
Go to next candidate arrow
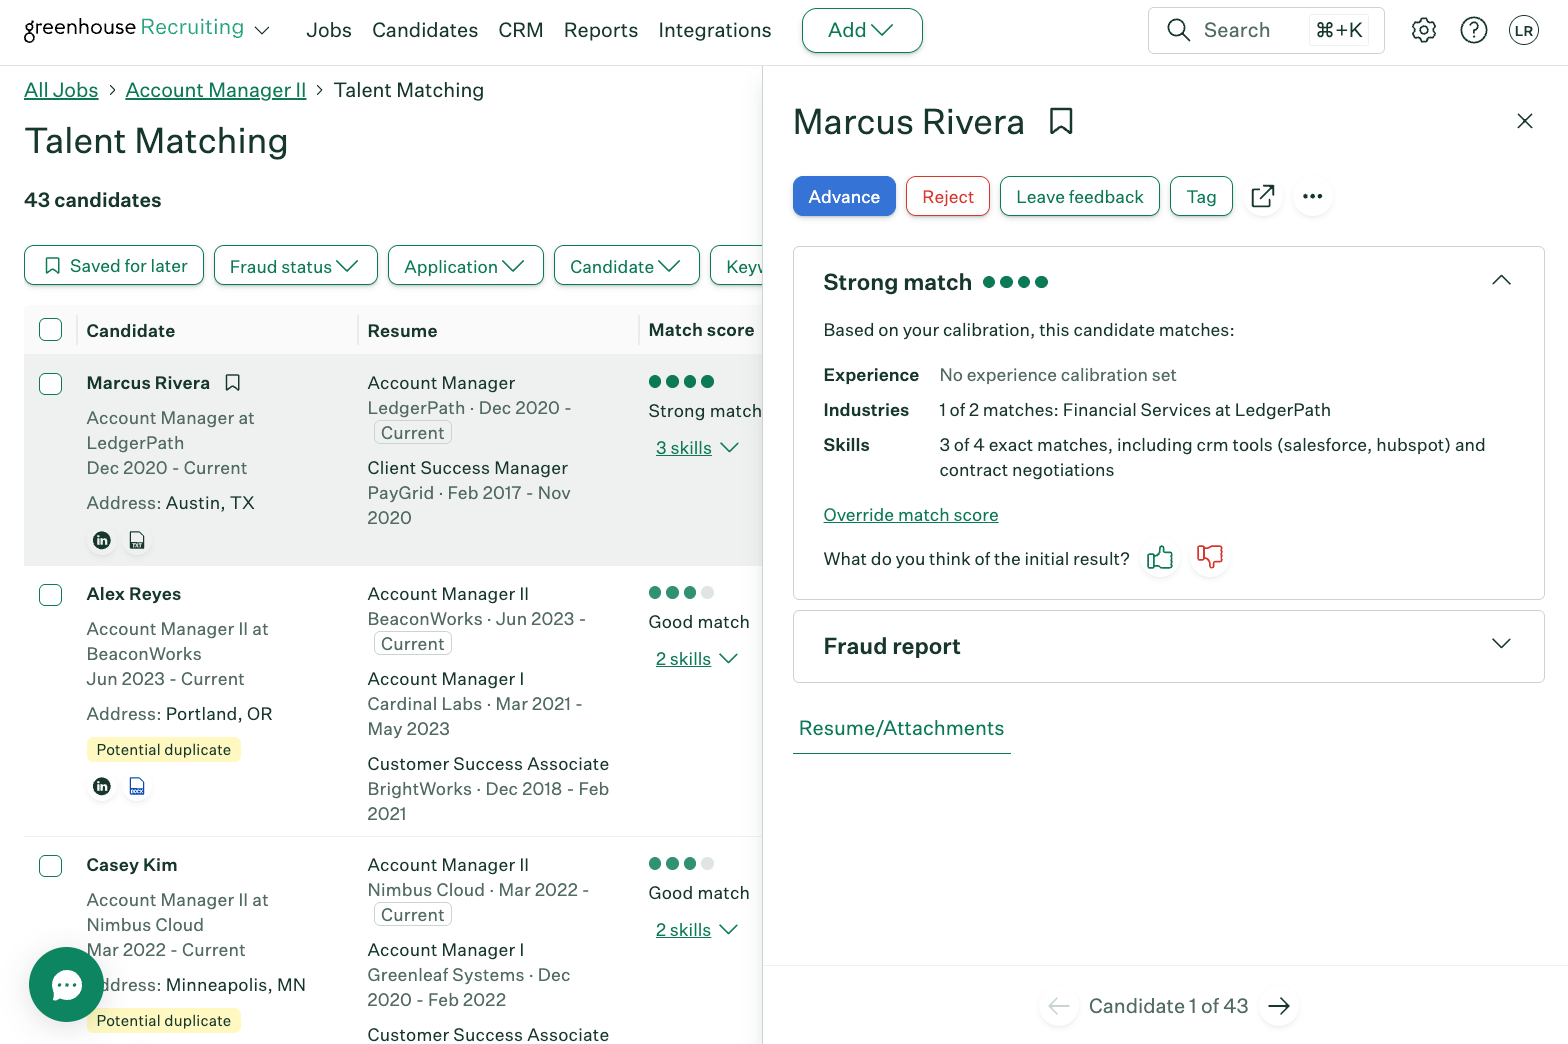1279,1006
